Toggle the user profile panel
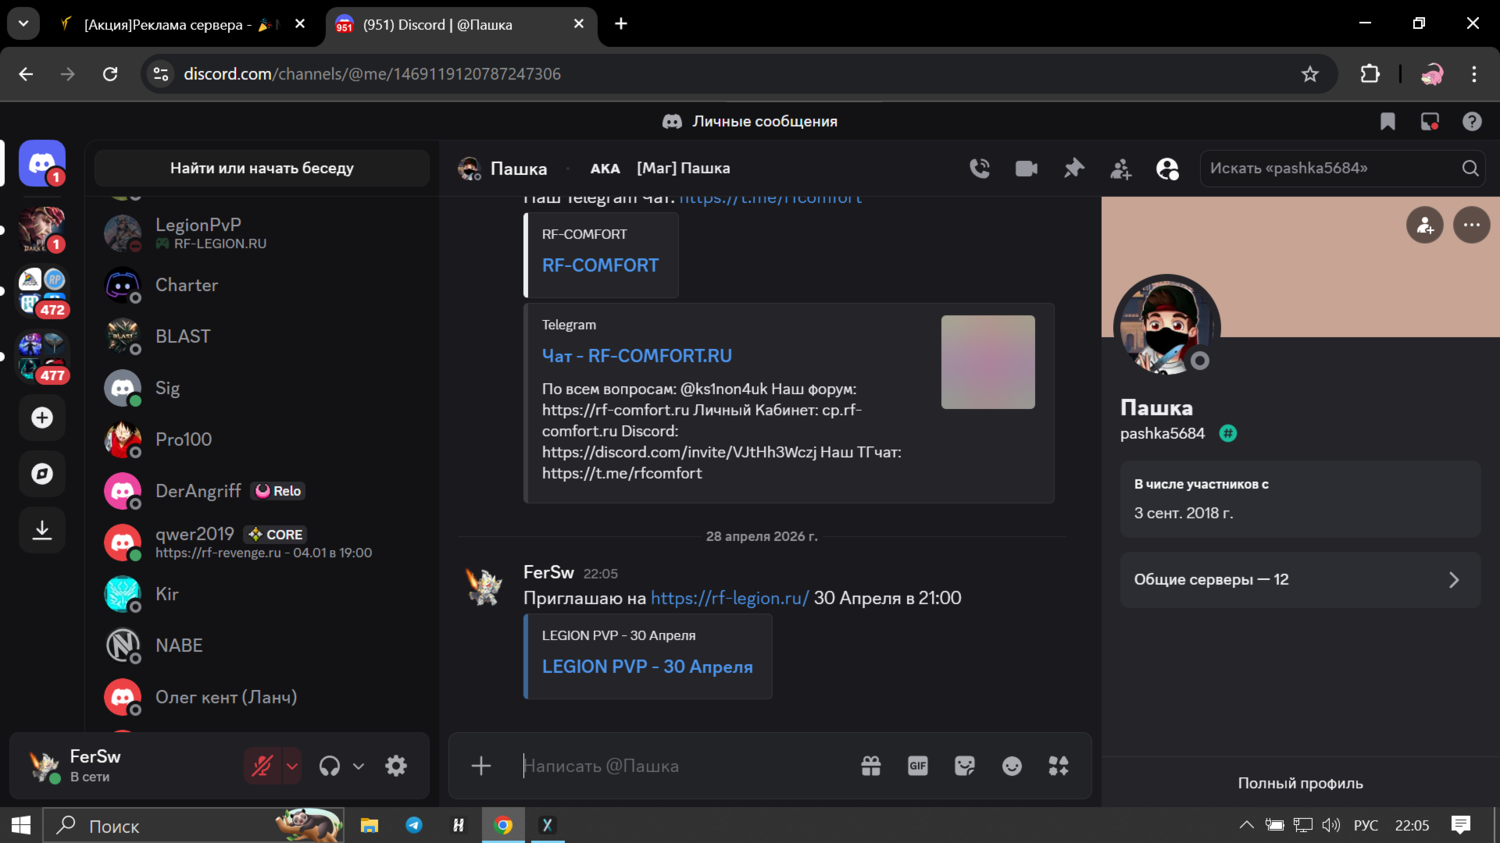This screenshot has height=843, width=1500. (1167, 168)
